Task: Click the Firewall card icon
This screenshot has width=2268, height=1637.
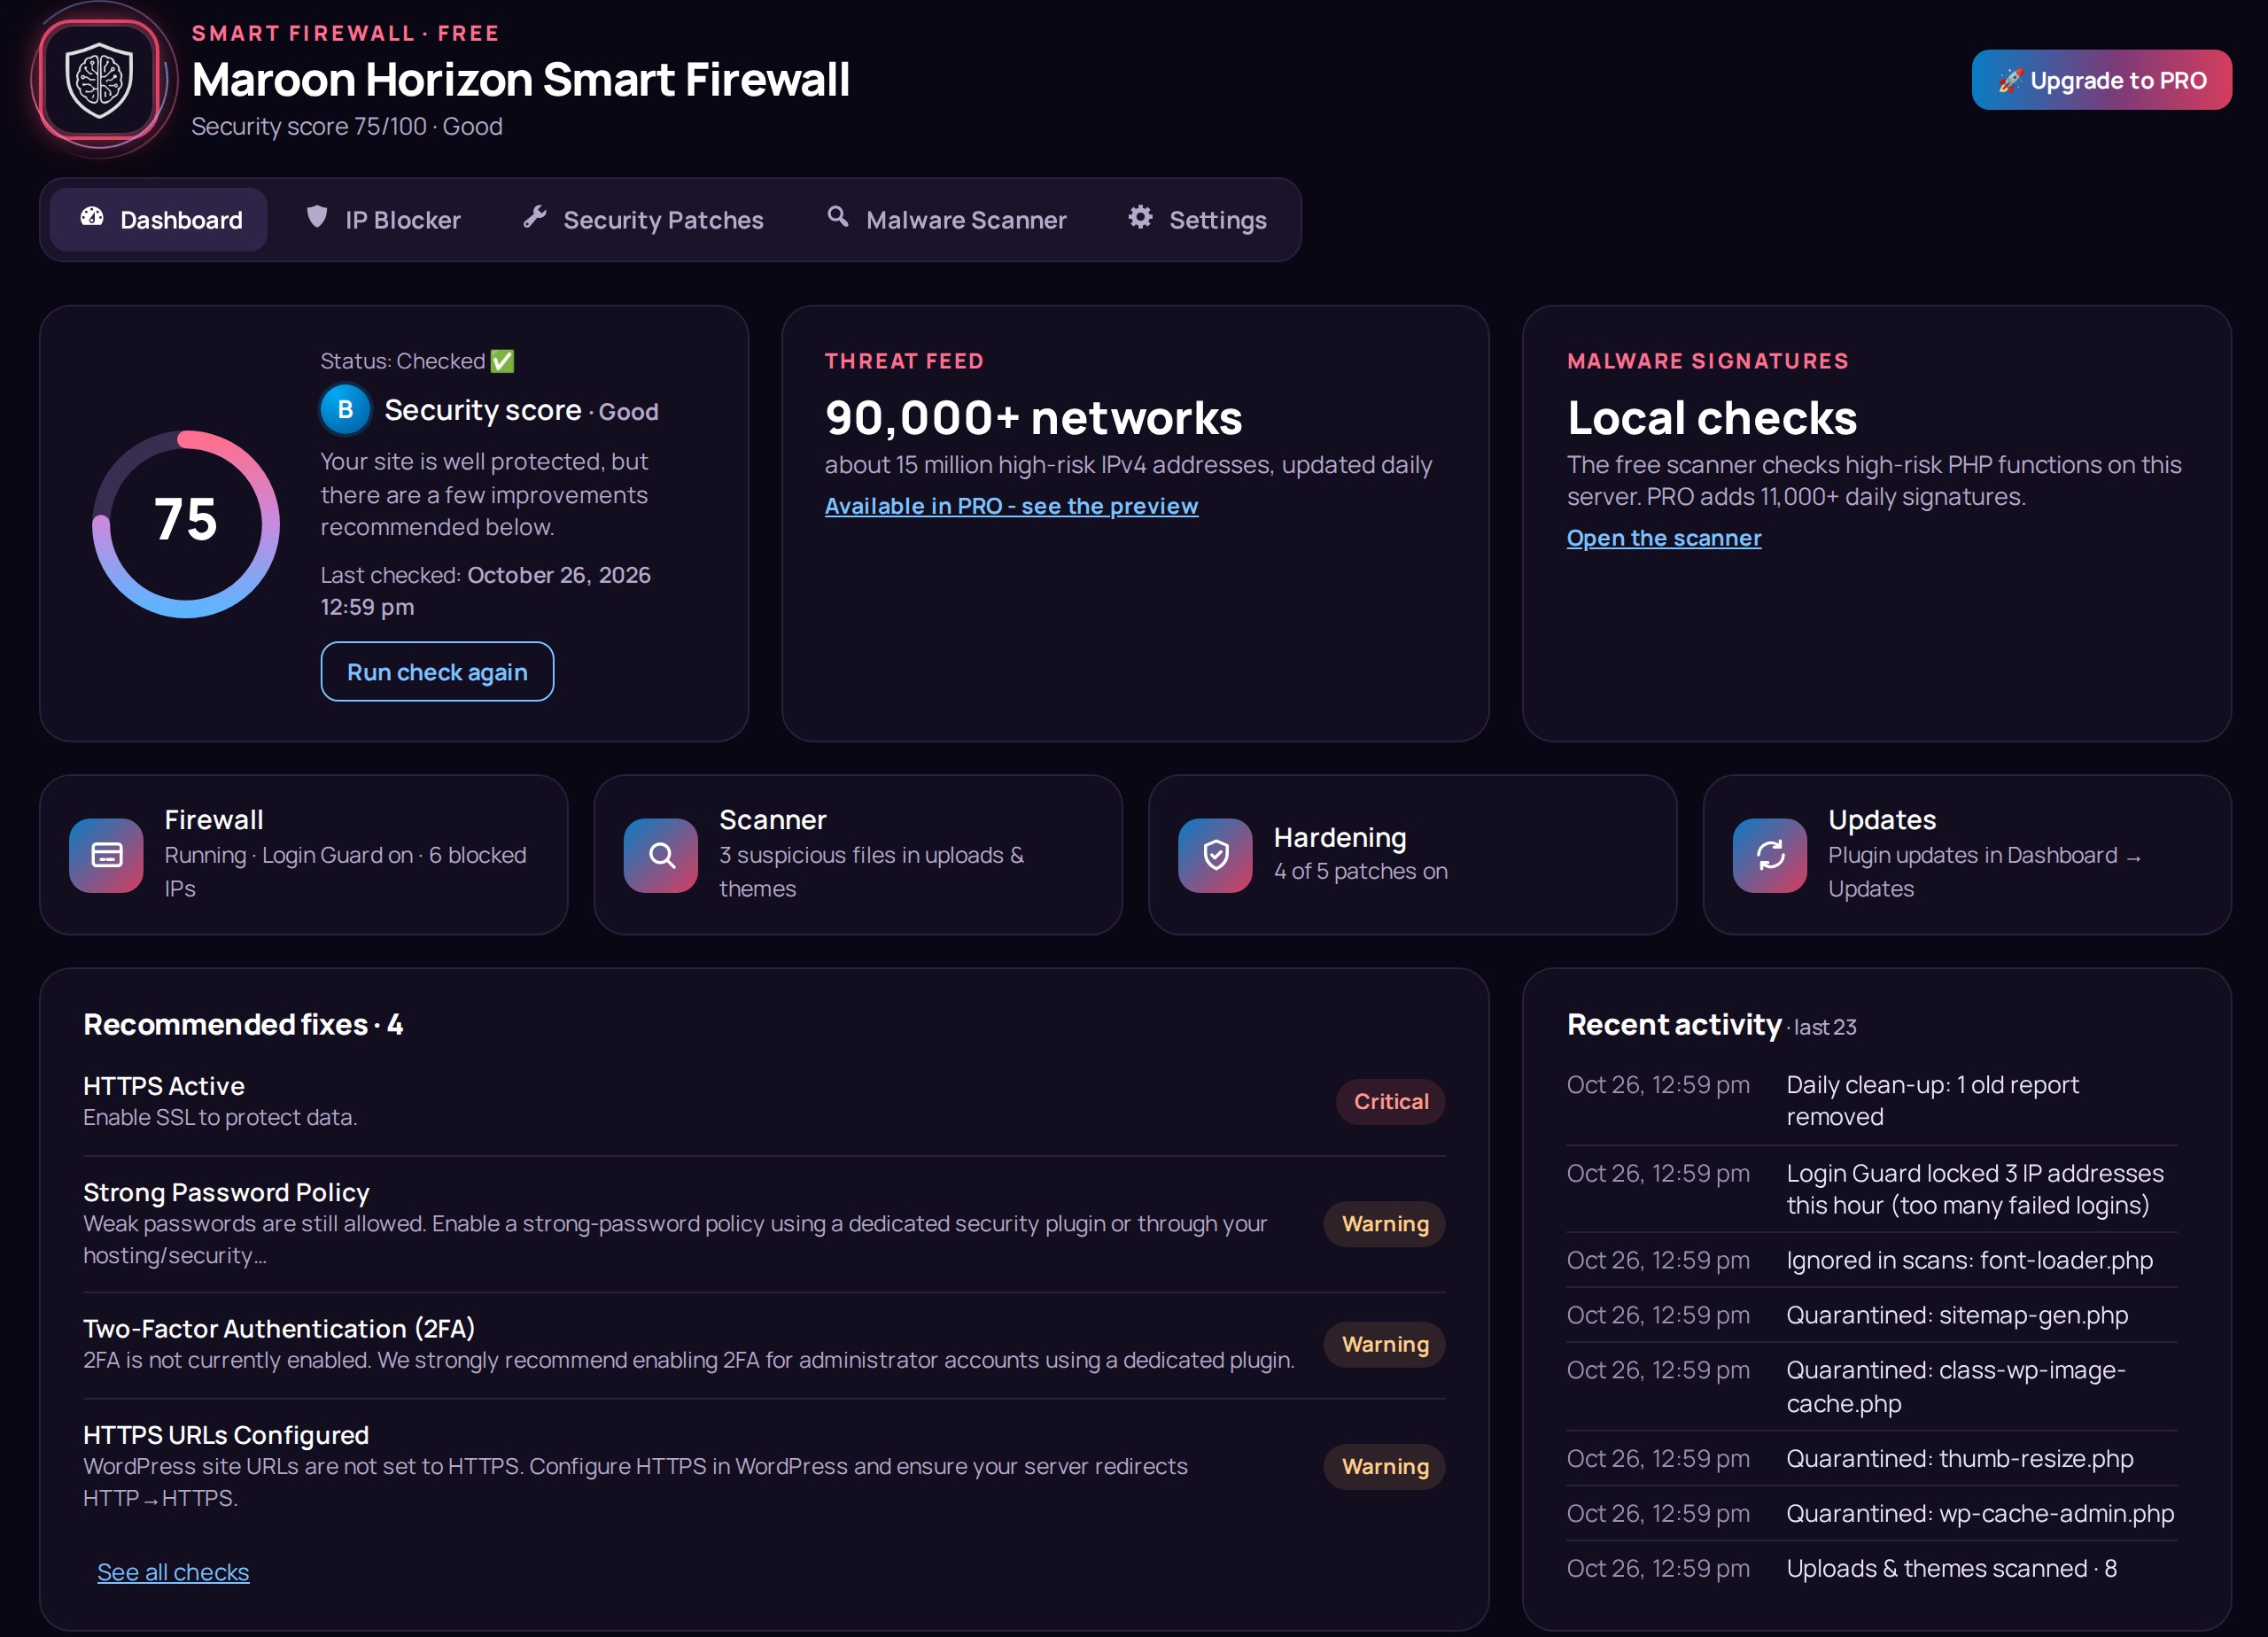Action: click(x=106, y=855)
